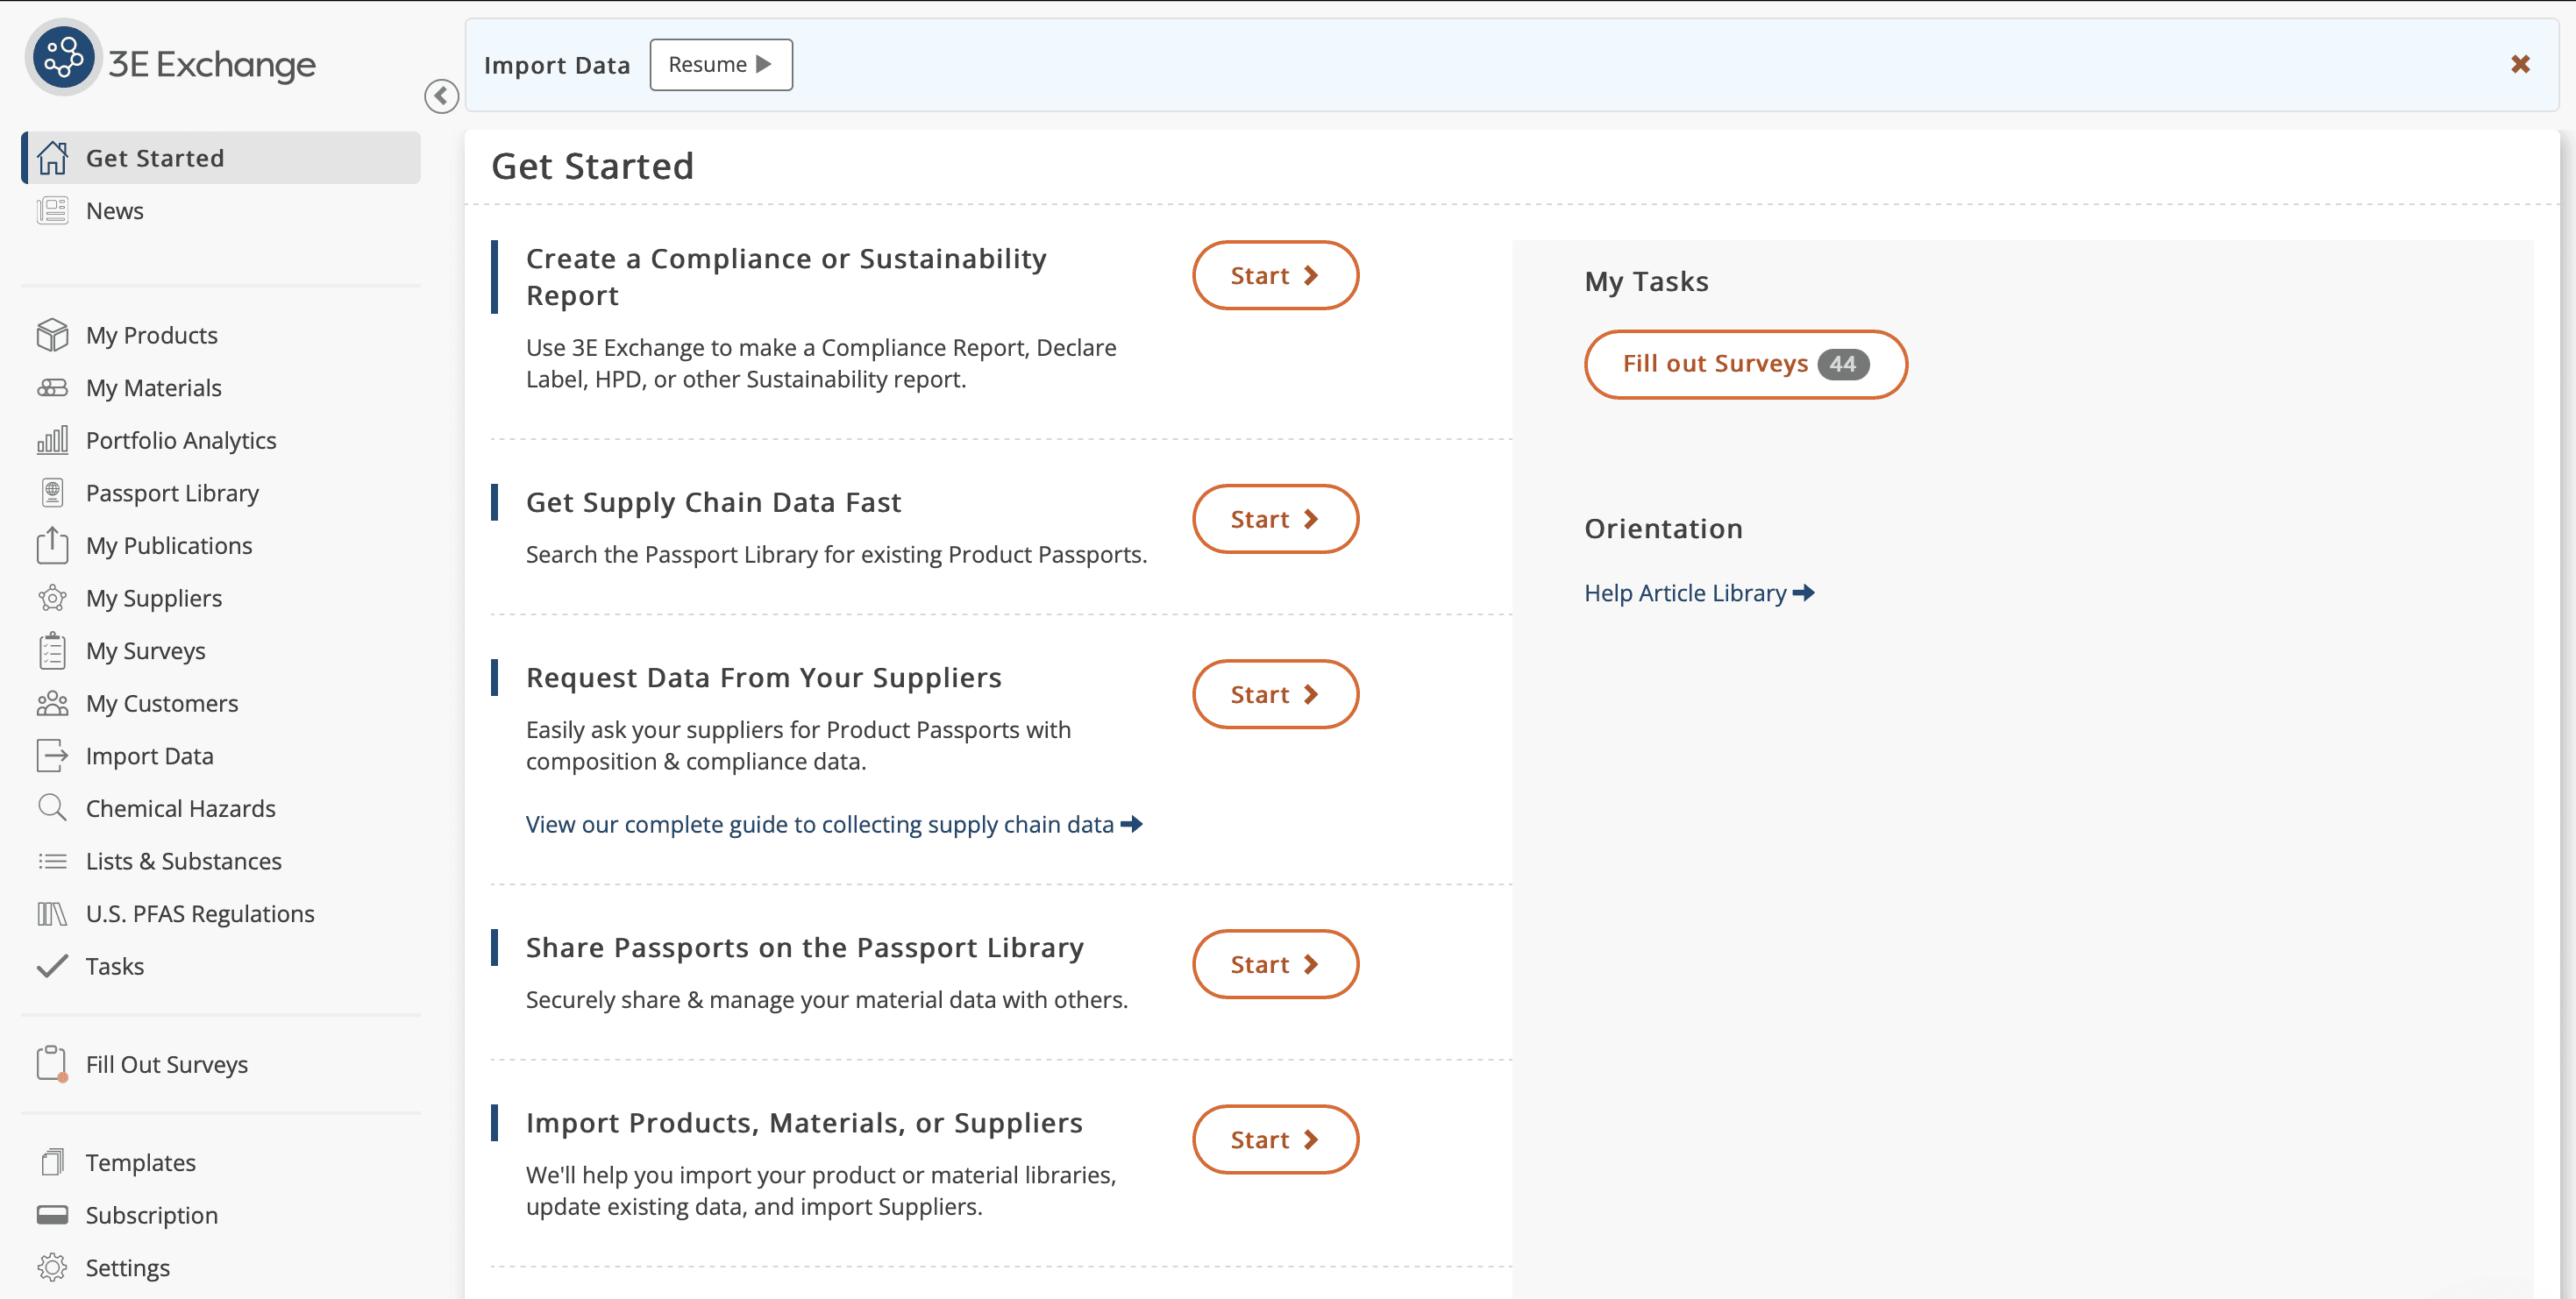Click the Fill Out Surveys clipboard icon
The height and width of the screenshot is (1299, 2576).
(x=52, y=1064)
